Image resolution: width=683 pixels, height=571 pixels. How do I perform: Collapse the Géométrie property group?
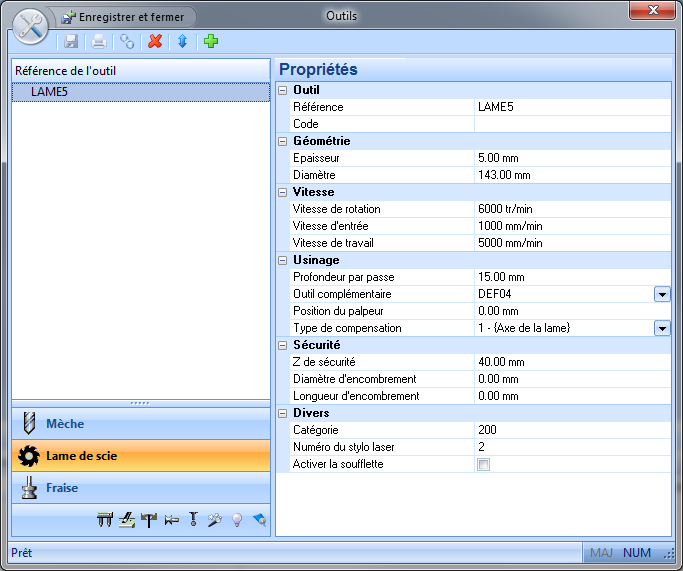tap(283, 141)
